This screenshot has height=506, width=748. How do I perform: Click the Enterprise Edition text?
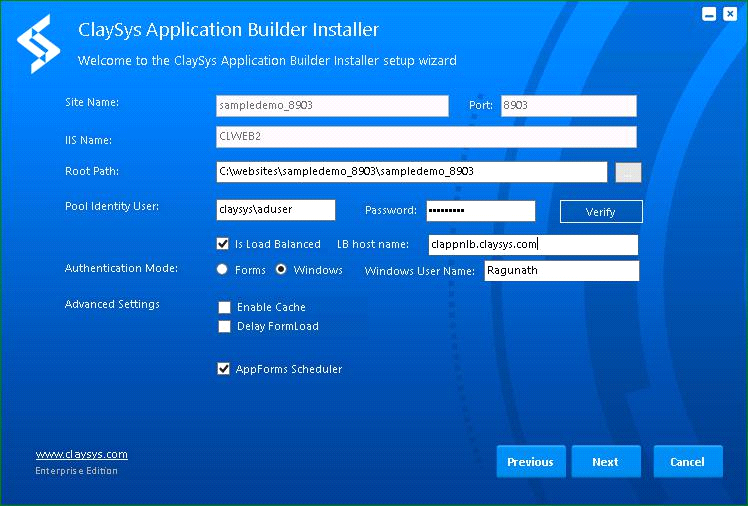(76, 471)
